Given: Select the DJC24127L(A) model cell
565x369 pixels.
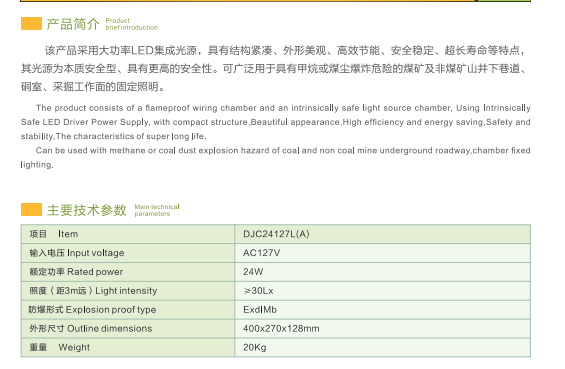Looking at the screenshot, I should point(383,234).
